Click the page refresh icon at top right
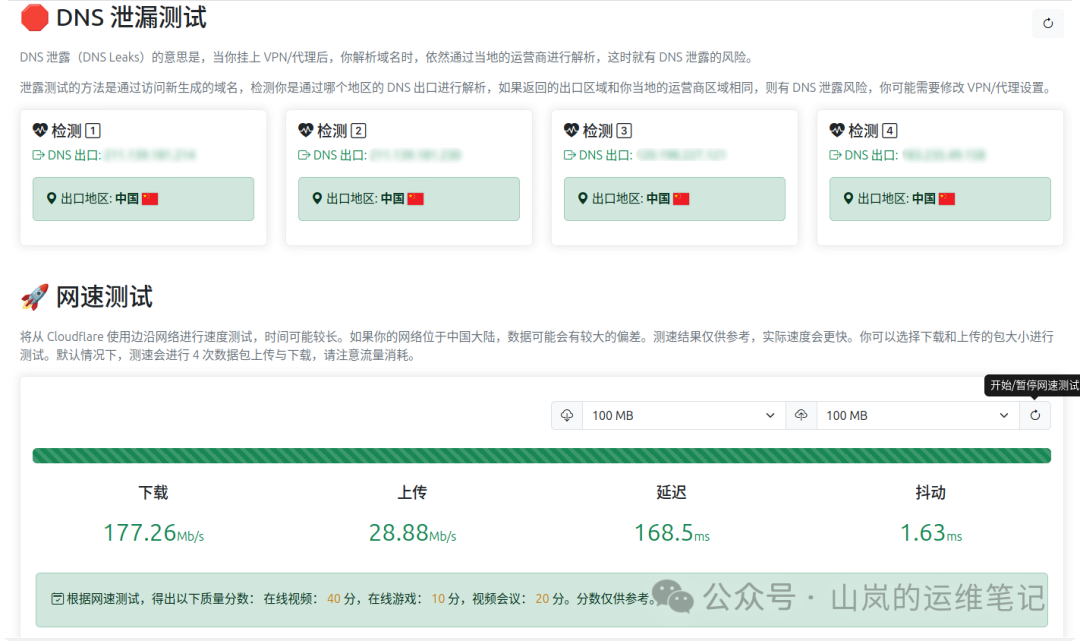The width and height of the screenshot is (1080, 641). point(1047,22)
